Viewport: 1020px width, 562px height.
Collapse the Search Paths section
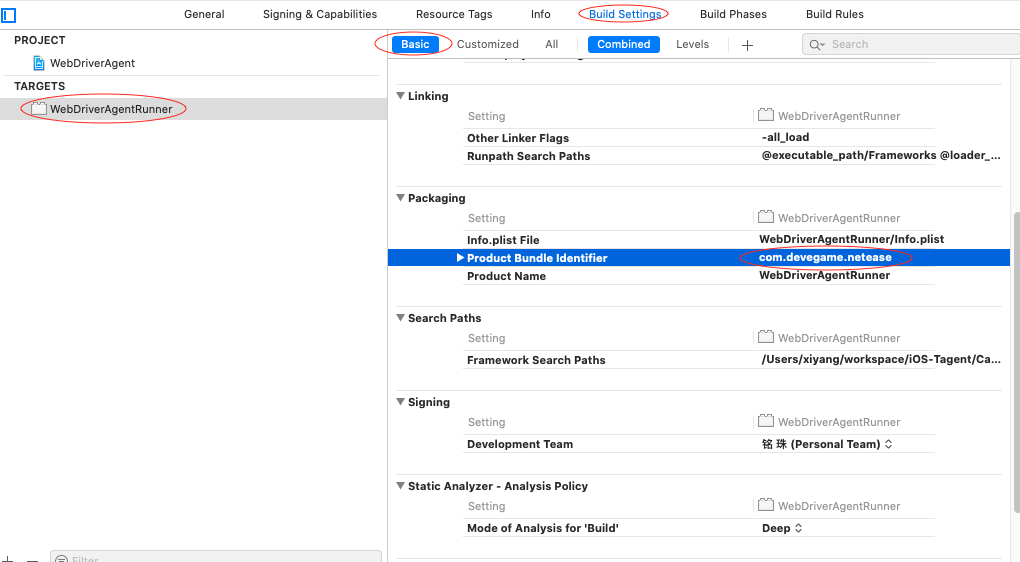(x=400, y=317)
